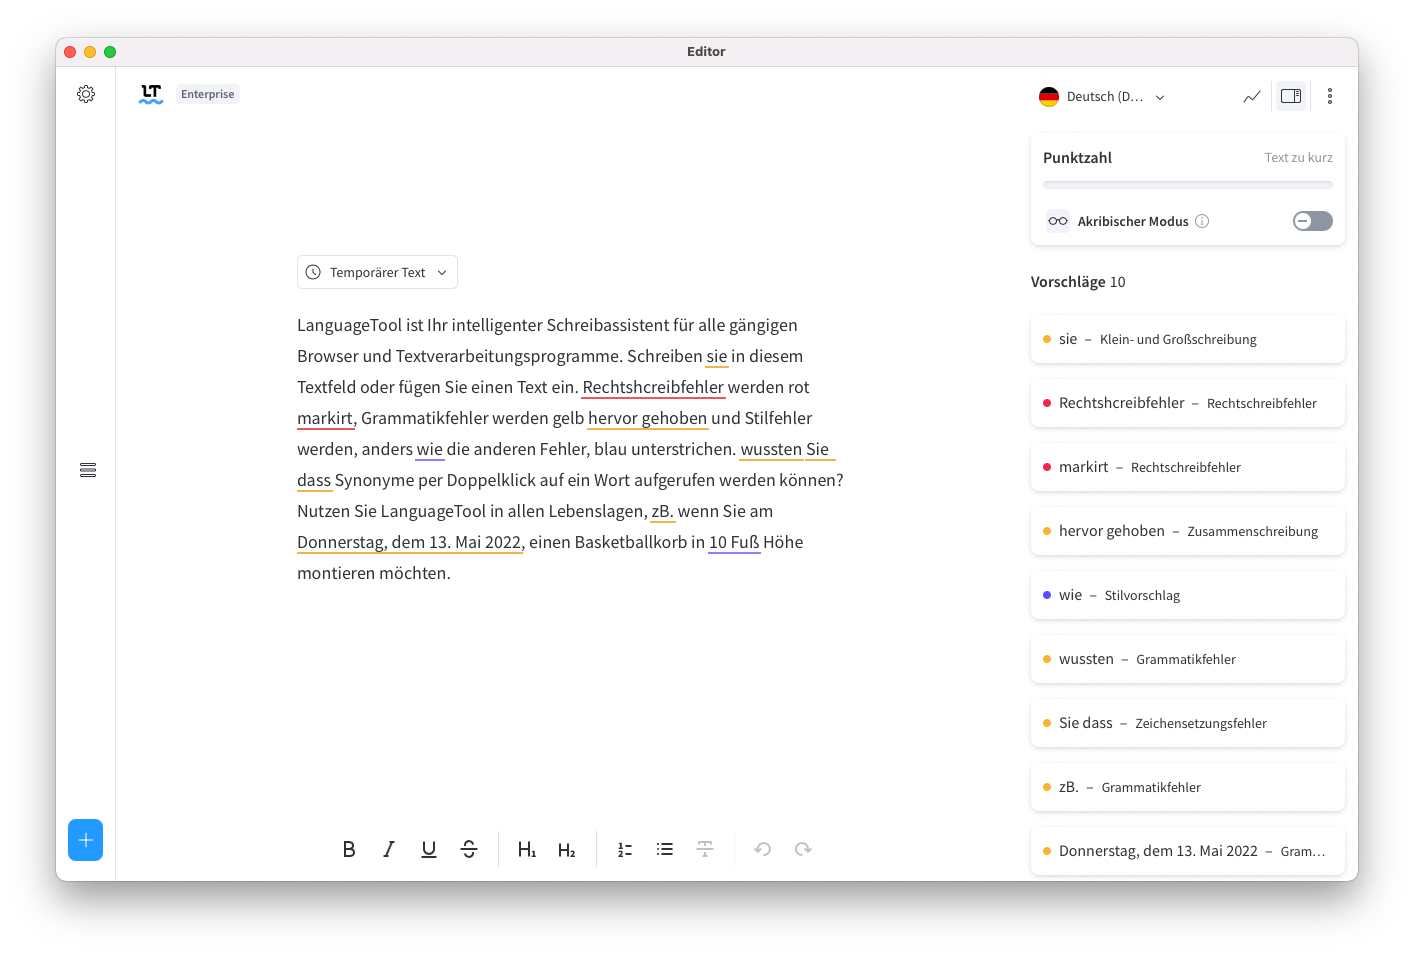Viewport: 1414px width, 955px height.
Task: Open the 'zB.' Grammatikfehler card
Action: 1188,787
